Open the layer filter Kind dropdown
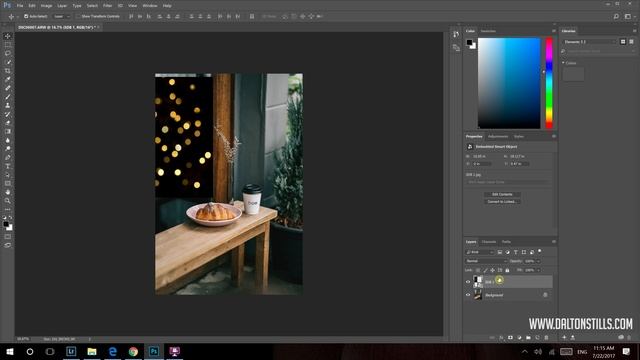The width and height of the screenshot is (640, 360). [x=480, y=252]
